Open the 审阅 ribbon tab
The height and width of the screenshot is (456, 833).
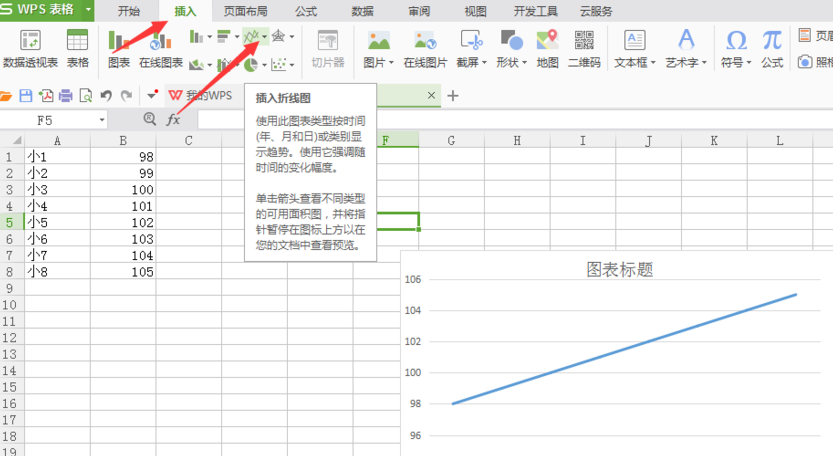point(419,11)
